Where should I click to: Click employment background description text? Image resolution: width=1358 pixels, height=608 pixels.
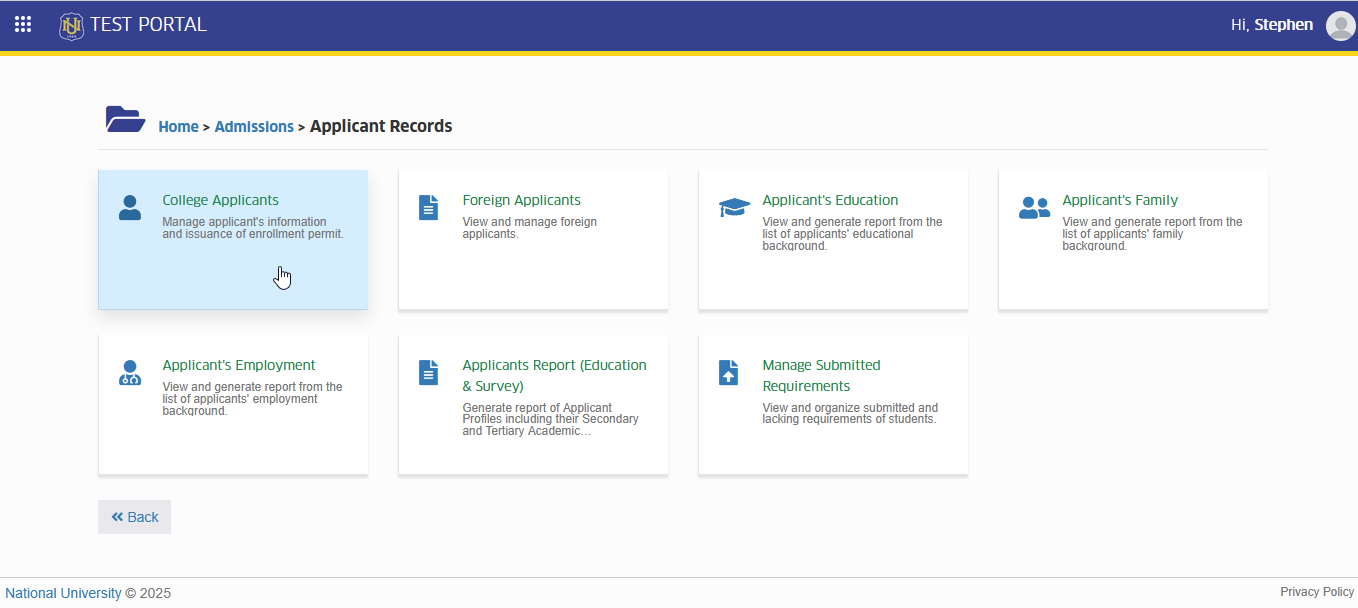pyautogui.click(x=252, y=399)
